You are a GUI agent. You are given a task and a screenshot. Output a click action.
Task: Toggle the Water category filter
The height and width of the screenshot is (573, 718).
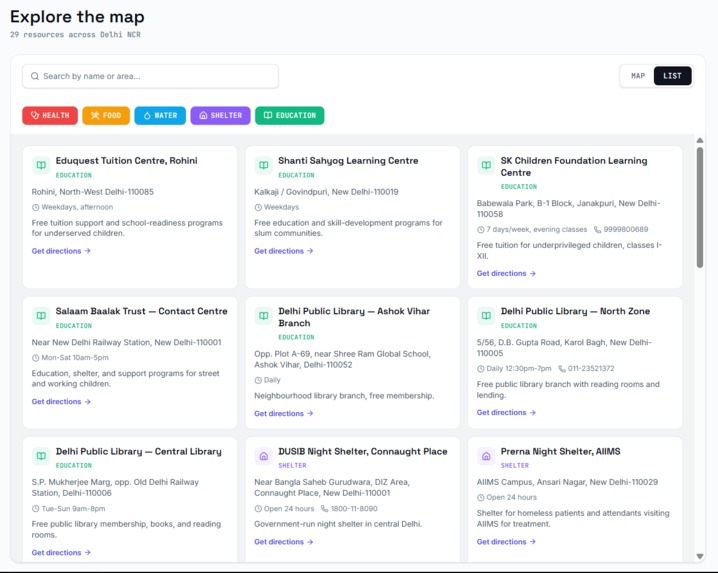[x=160, y=115]
